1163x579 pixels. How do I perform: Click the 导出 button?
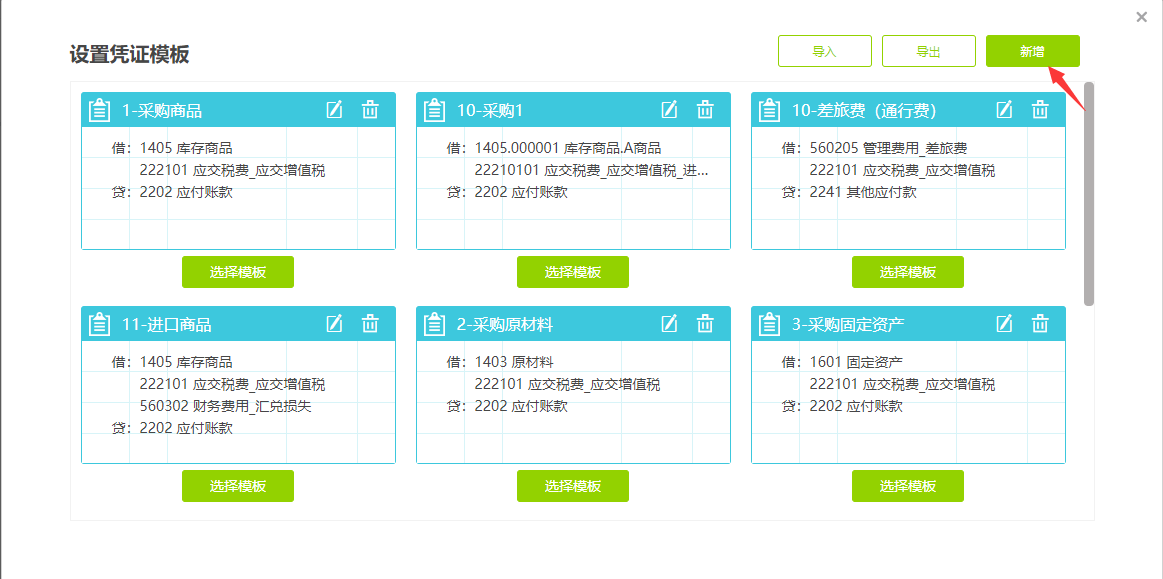point(928,52)
